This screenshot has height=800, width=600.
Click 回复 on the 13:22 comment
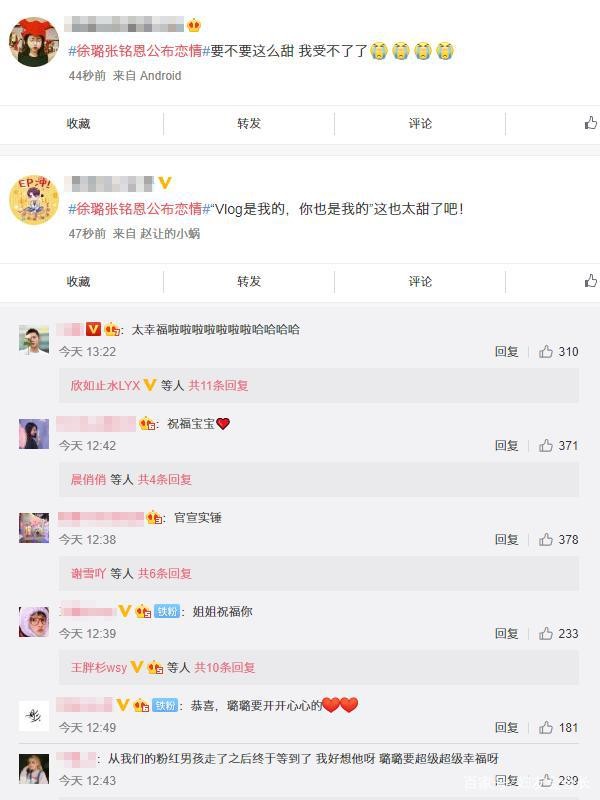coord(506,351)
